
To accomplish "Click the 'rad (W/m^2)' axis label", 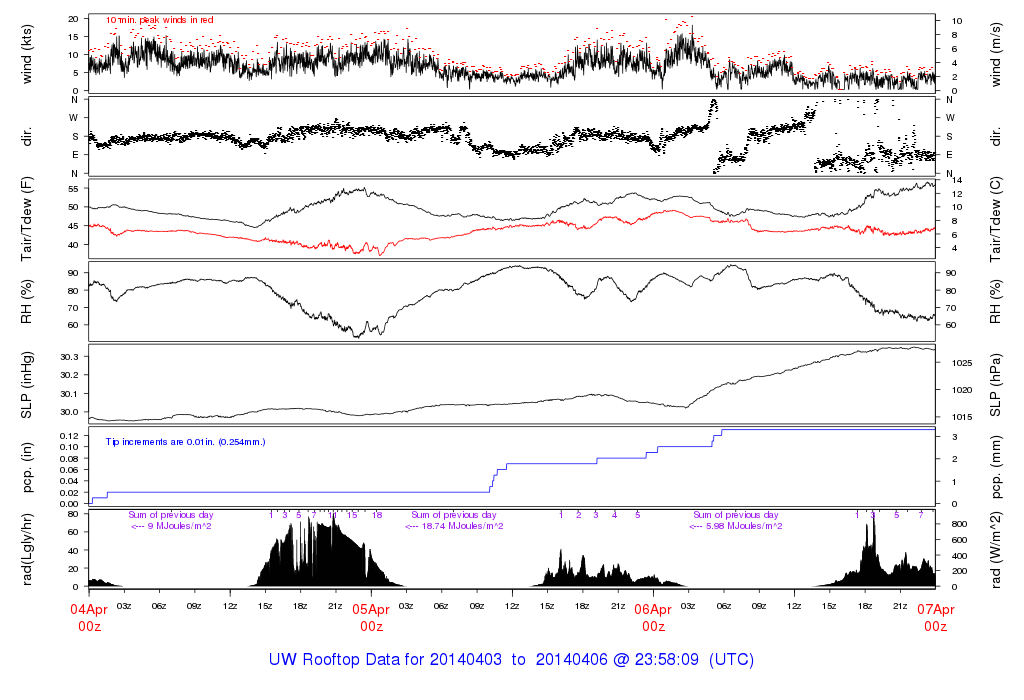I will click(x=995, y=550).
